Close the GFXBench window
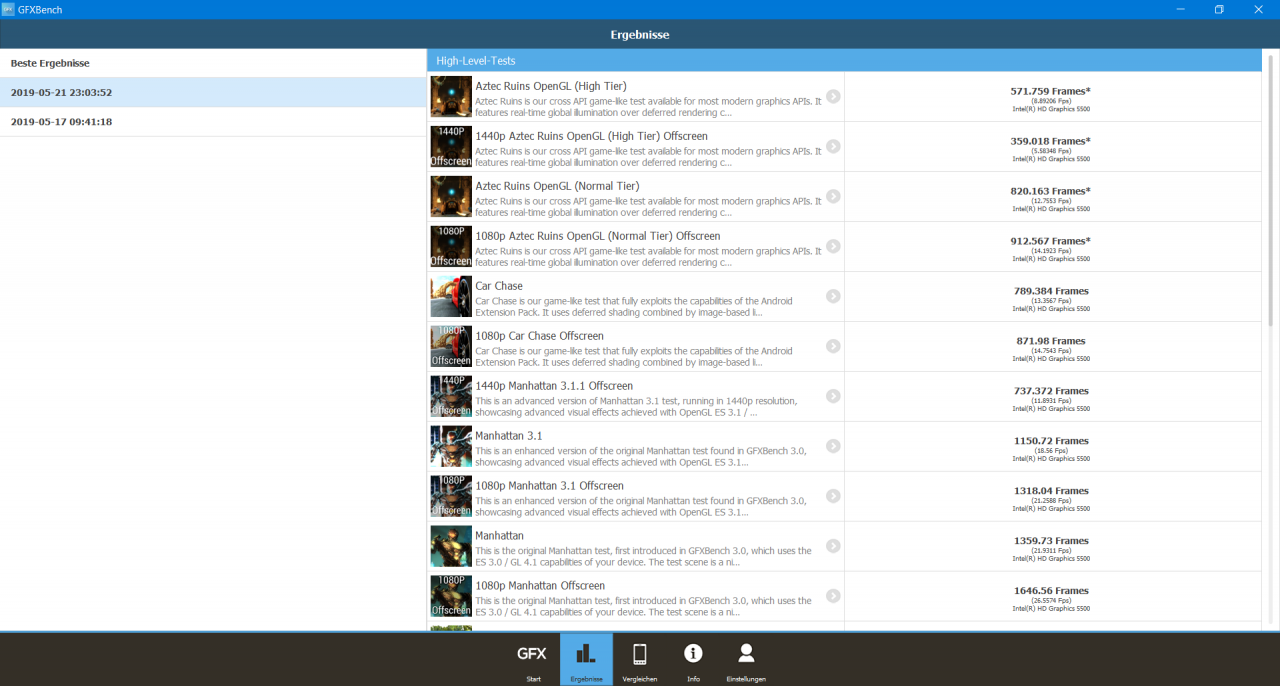 point(1259,9)
